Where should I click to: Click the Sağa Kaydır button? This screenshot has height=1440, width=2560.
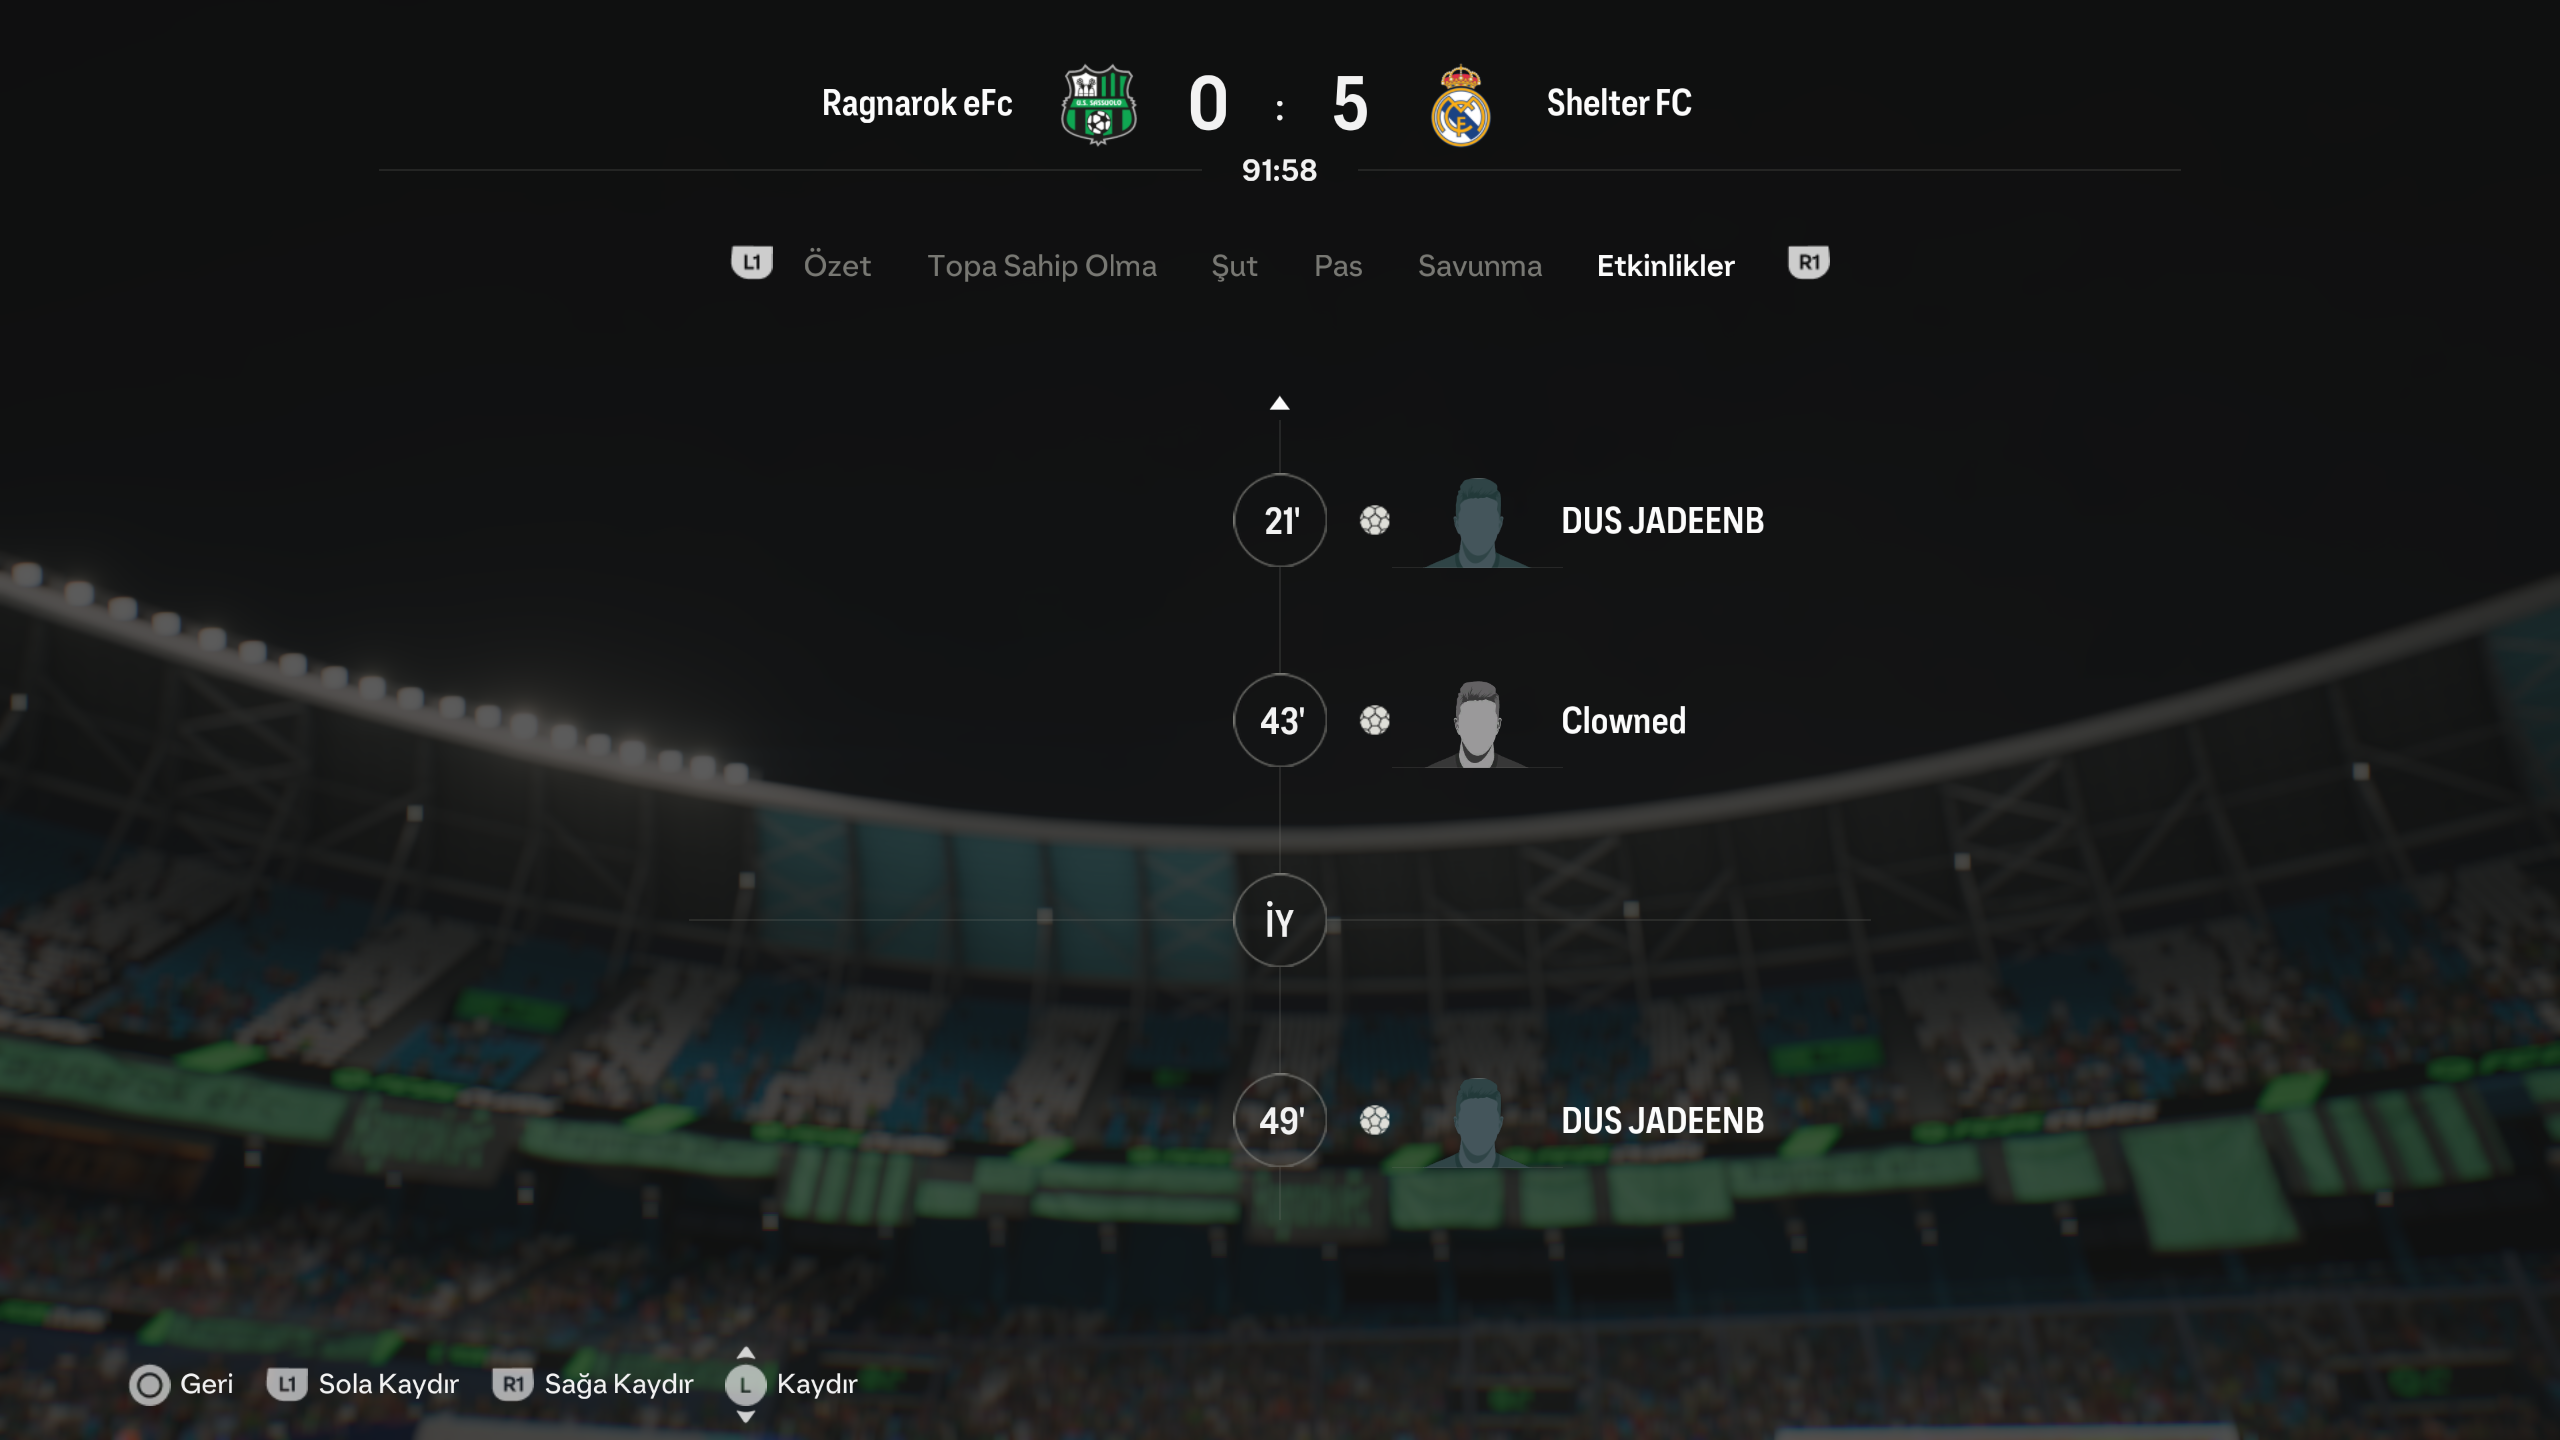pyautogui.click(x=593, y=1384)
